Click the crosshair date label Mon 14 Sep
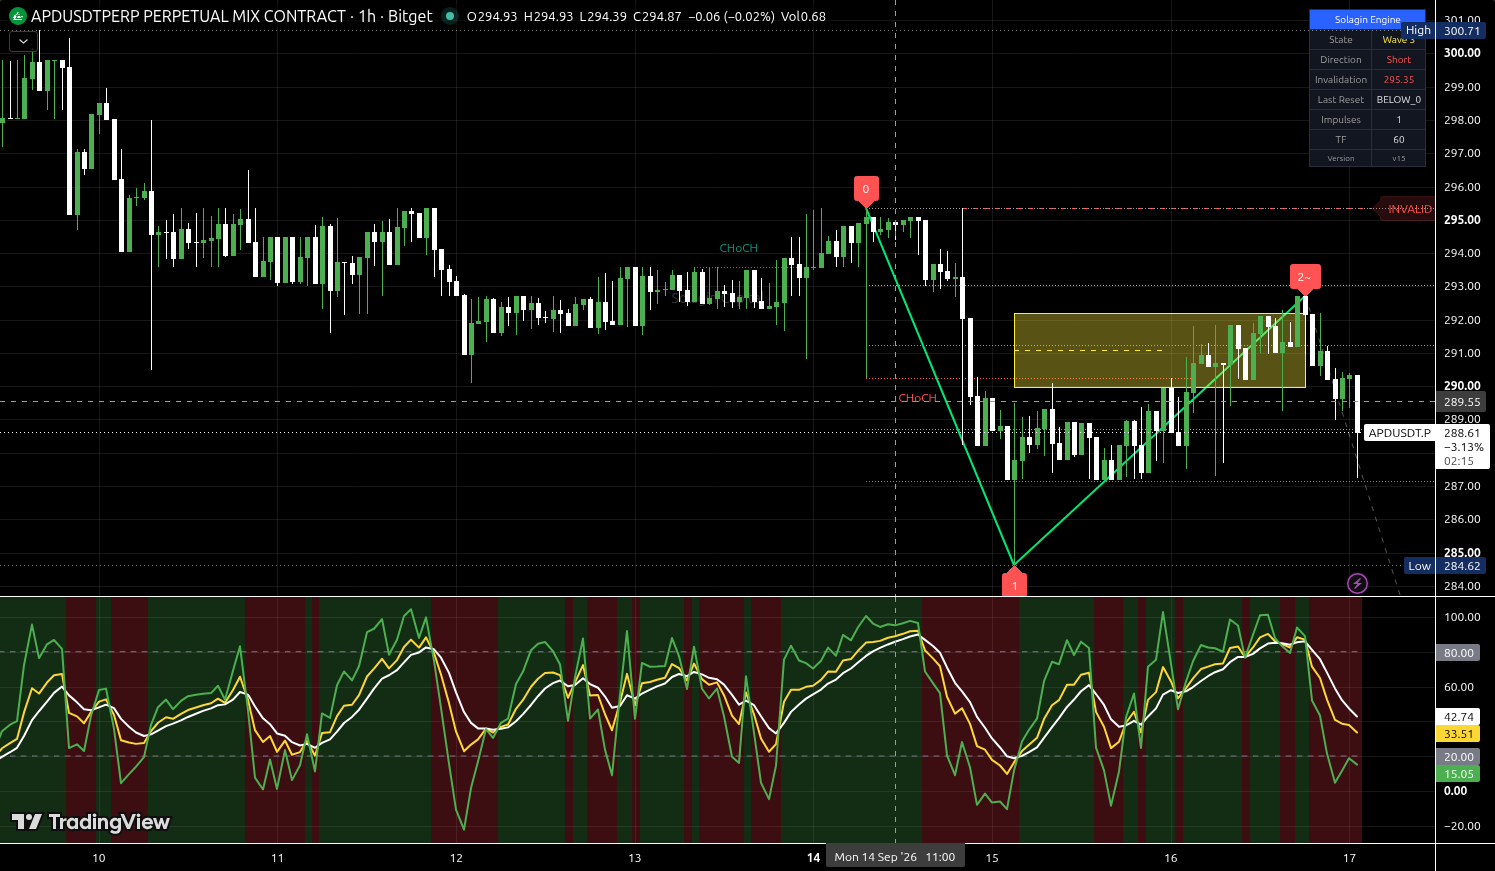The height and width of the screenshot is (871, 1495). (x=895, y=857)
